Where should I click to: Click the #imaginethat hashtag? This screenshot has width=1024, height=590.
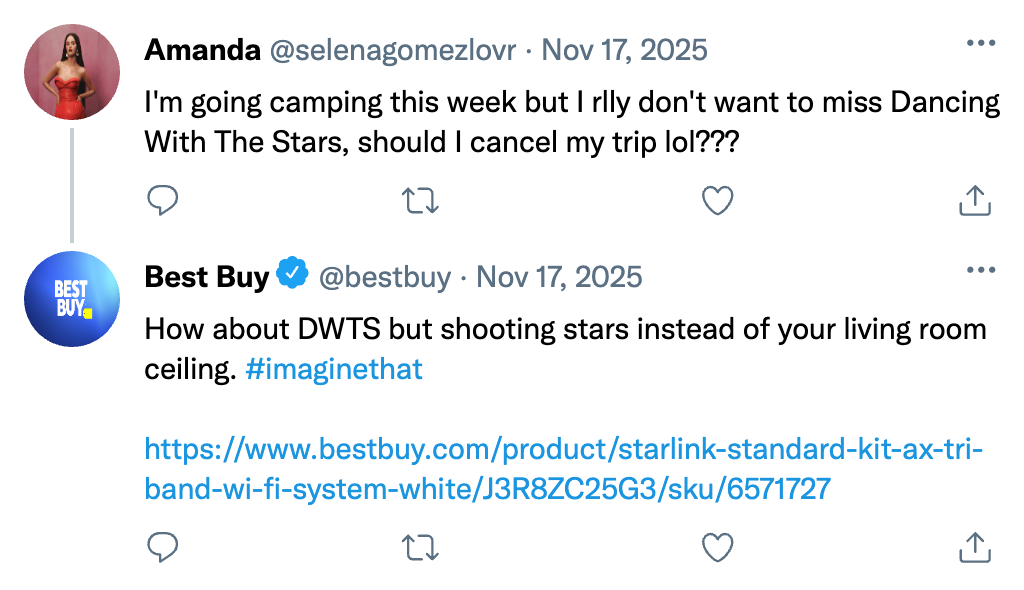point(334,369)
